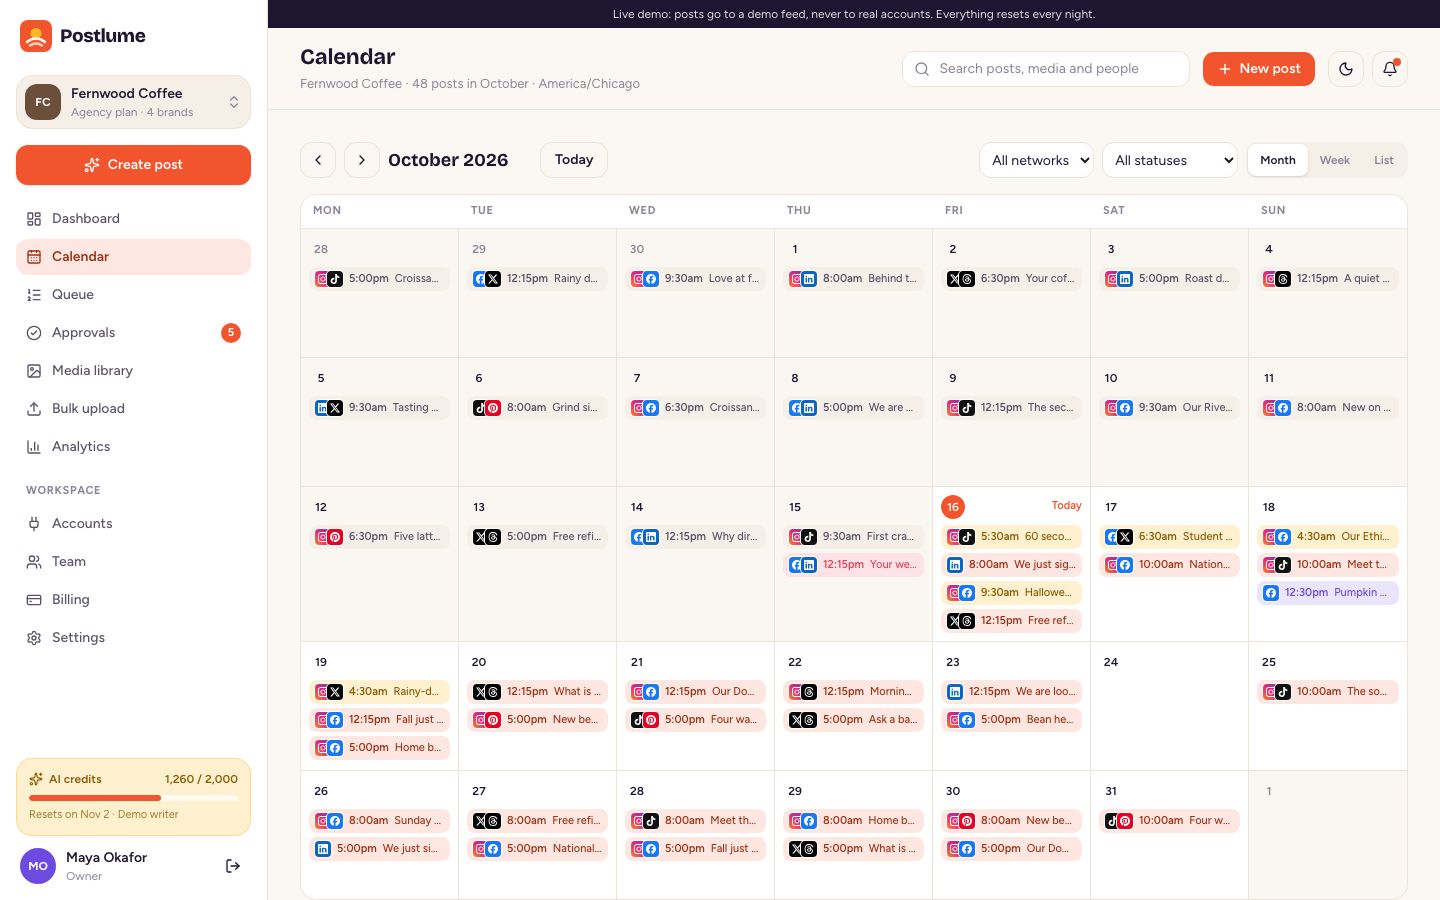Open the notifications bell
The width and height of the screenshot is (1440, 900).
(x=1390, y=69)
